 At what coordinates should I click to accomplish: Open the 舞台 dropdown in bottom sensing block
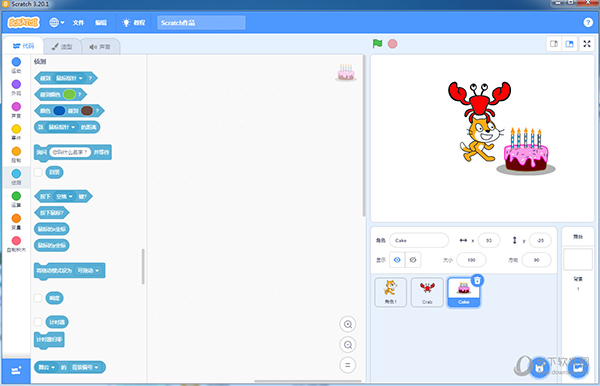pyautogui.click(x=47, y=367)
